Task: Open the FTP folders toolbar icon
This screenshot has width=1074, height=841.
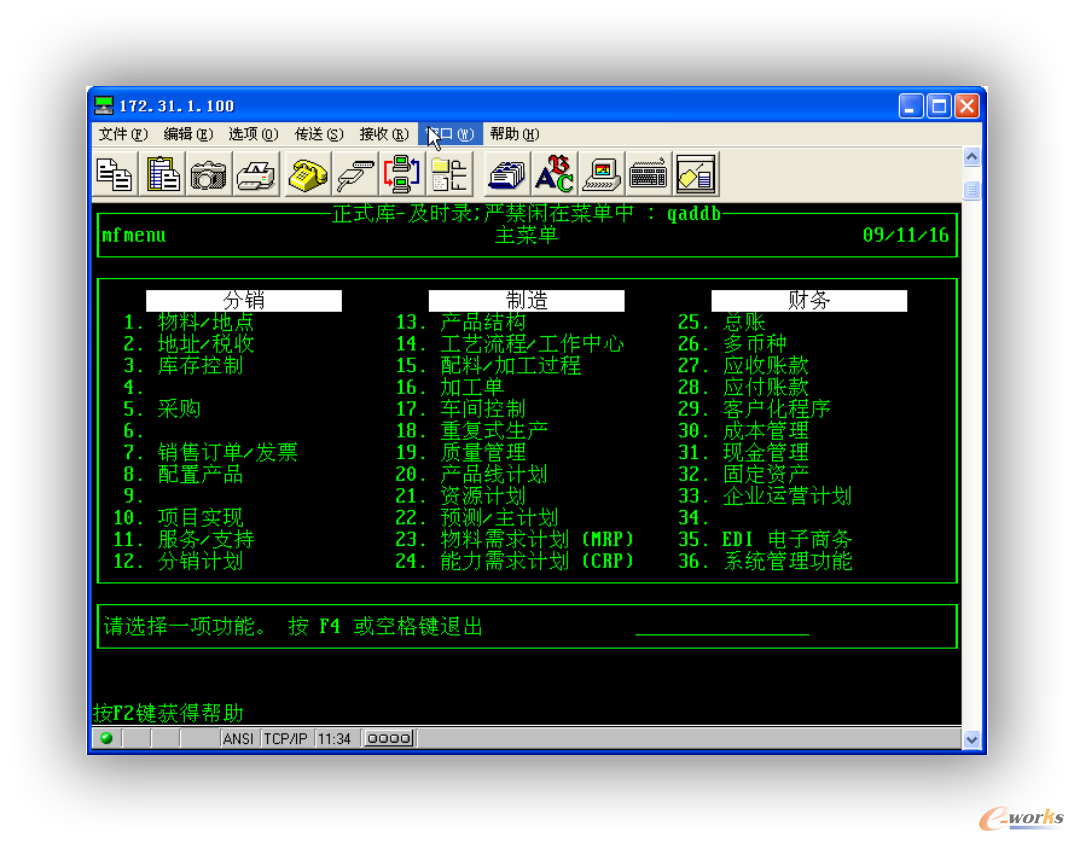Action: [x=449, y=175]
